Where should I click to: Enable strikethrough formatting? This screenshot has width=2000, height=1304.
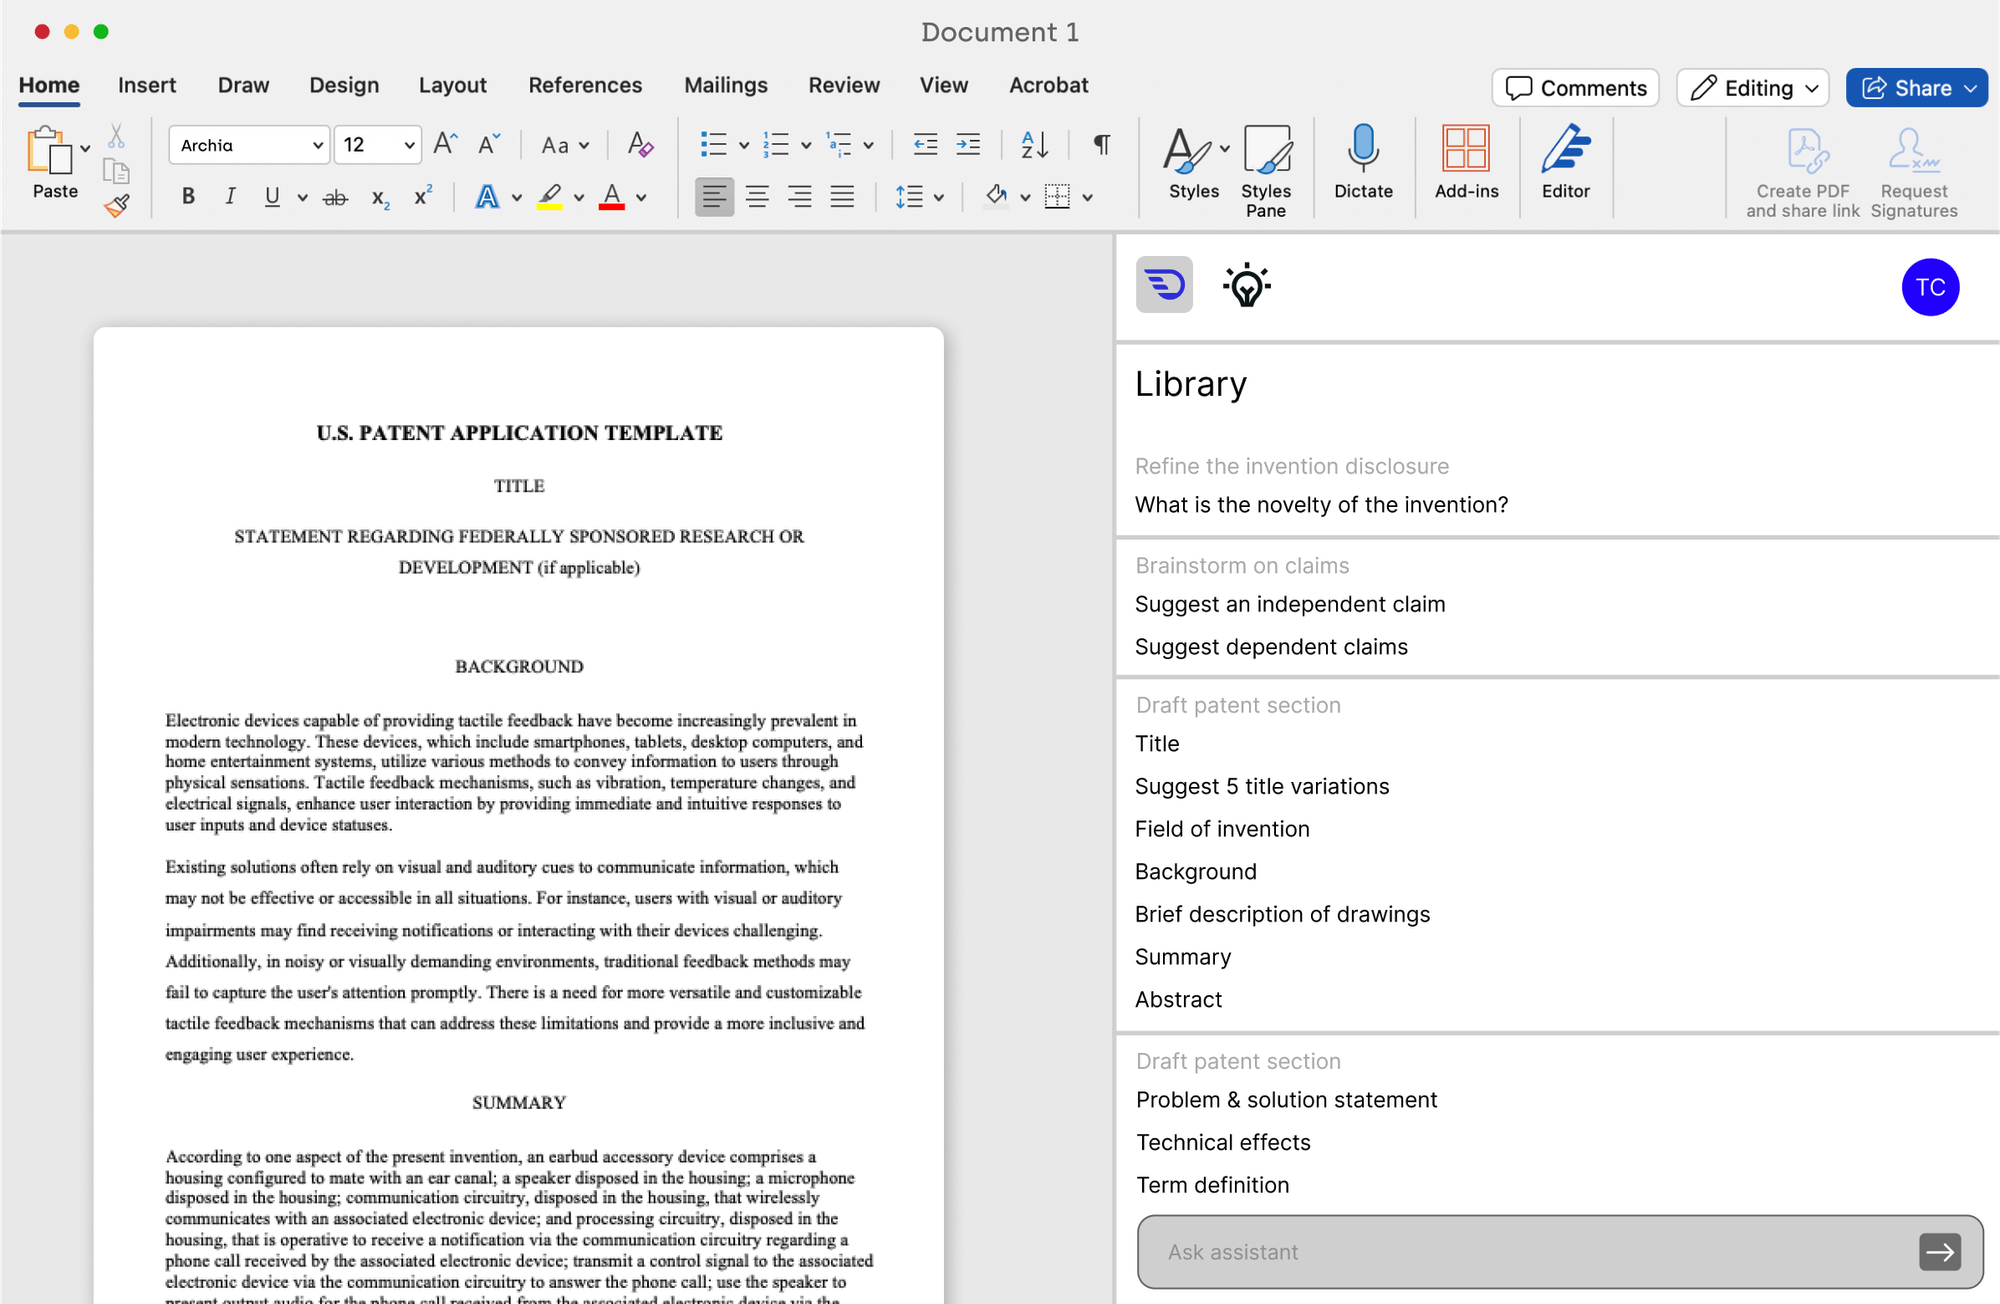point(335,196)
